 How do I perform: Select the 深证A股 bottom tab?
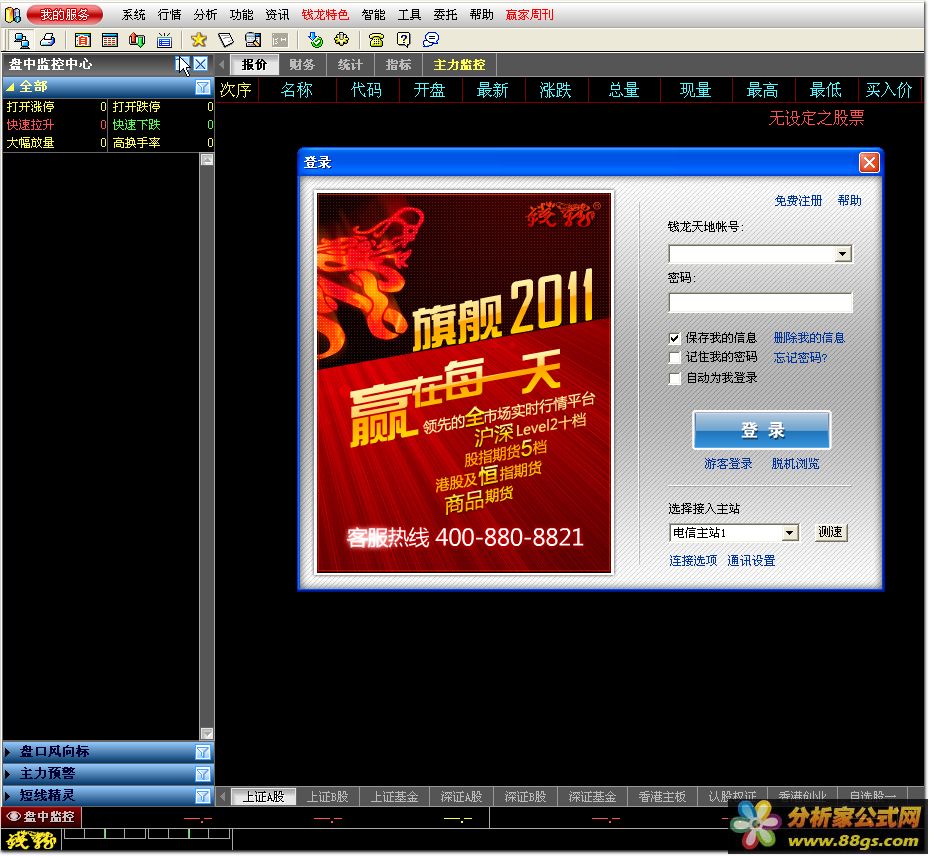click(461, 797)
